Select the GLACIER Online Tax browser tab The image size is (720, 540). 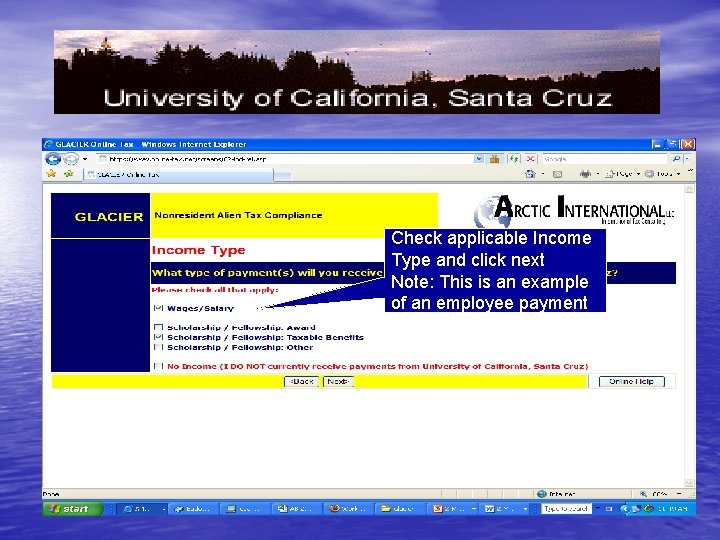pyautogui.click(x=179, y=174)
